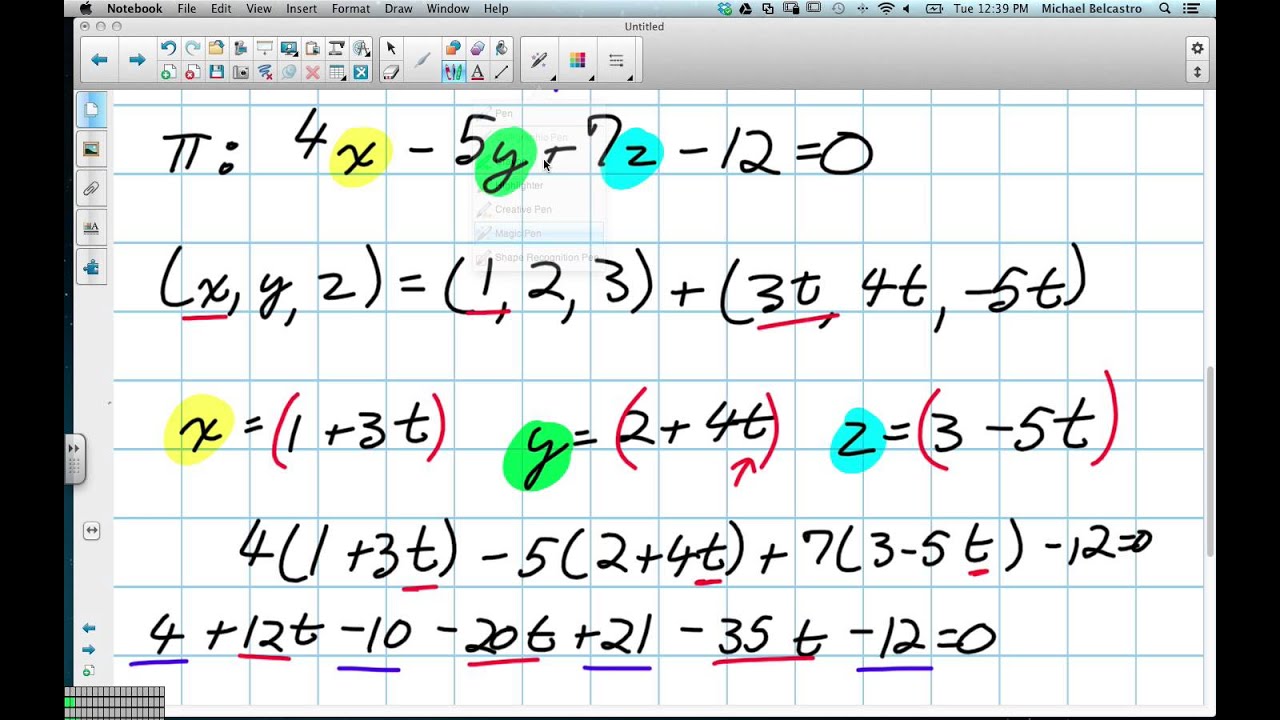Screen dimensions: 1280x720
Task: Open the Add-ons puzzle piece tab
Action: [x=91, y=267]
